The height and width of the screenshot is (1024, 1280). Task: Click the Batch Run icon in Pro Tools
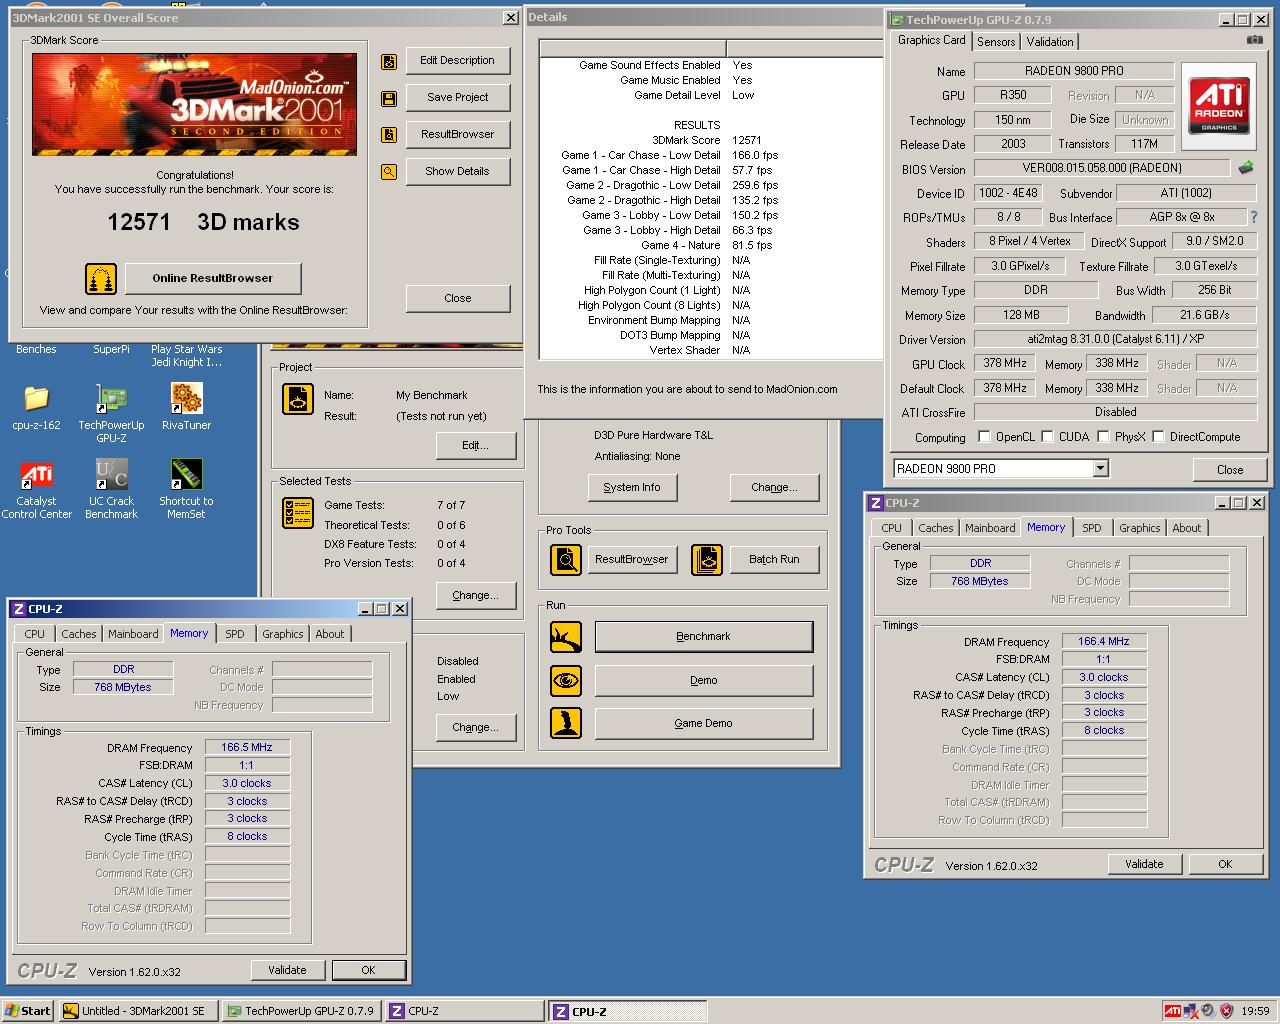point(707,560)
